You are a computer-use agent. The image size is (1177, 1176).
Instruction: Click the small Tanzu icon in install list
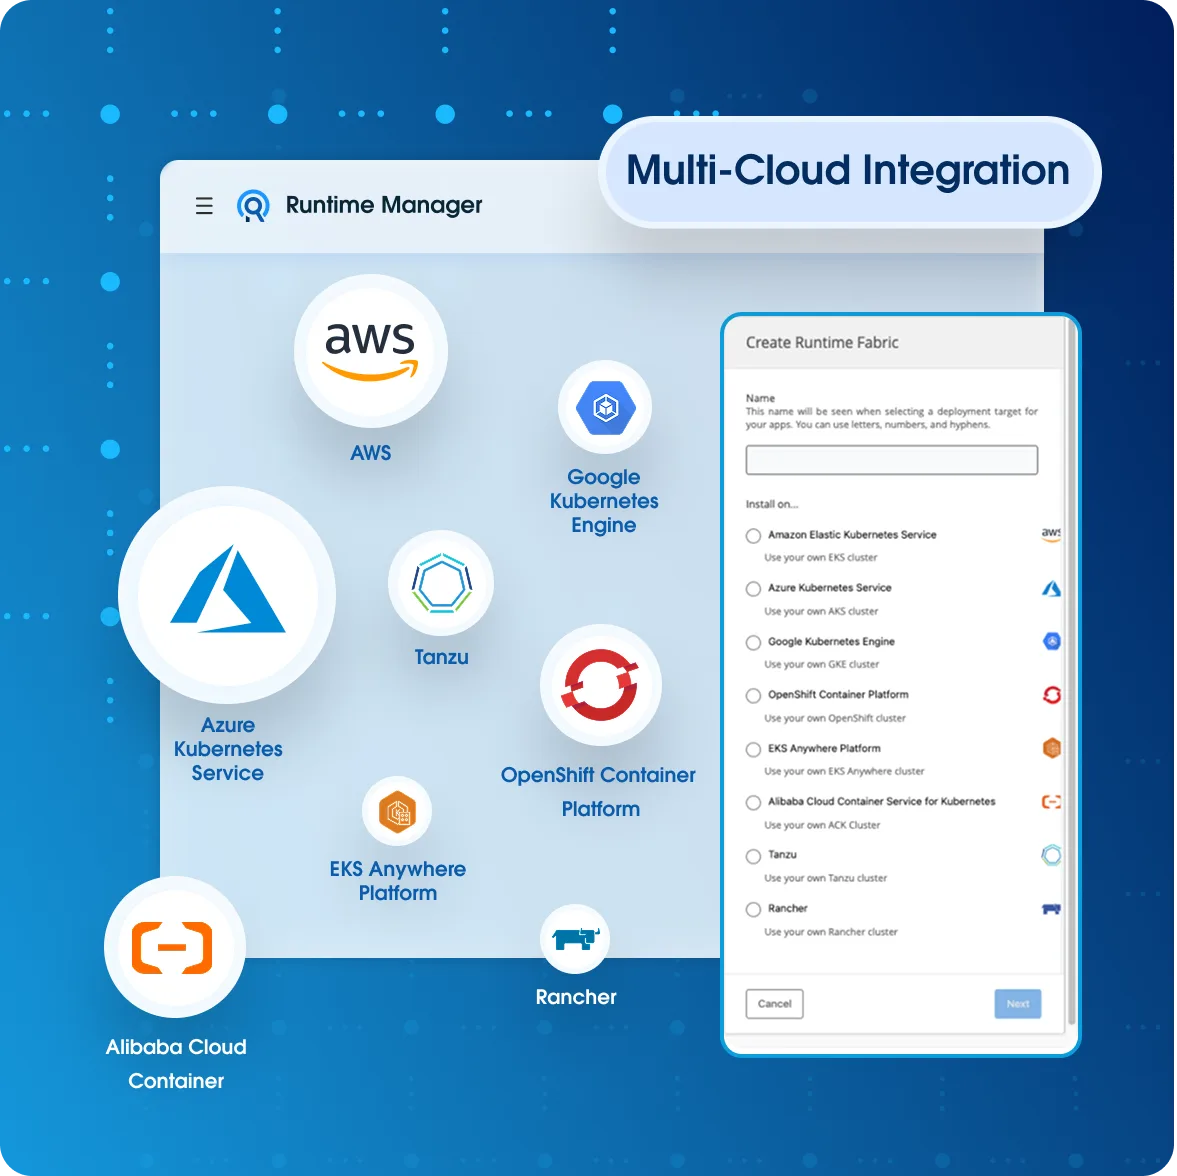tap(1052, 856)
